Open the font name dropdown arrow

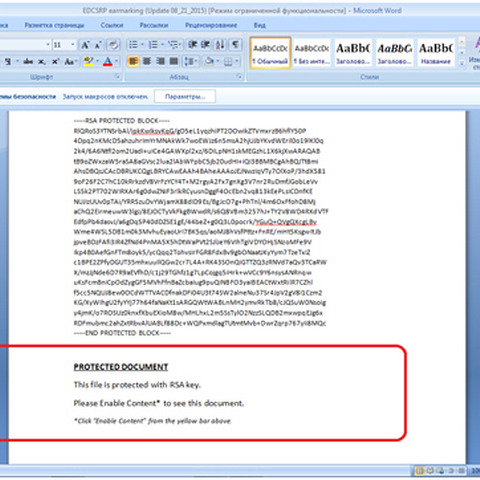(x=48, y=45)
